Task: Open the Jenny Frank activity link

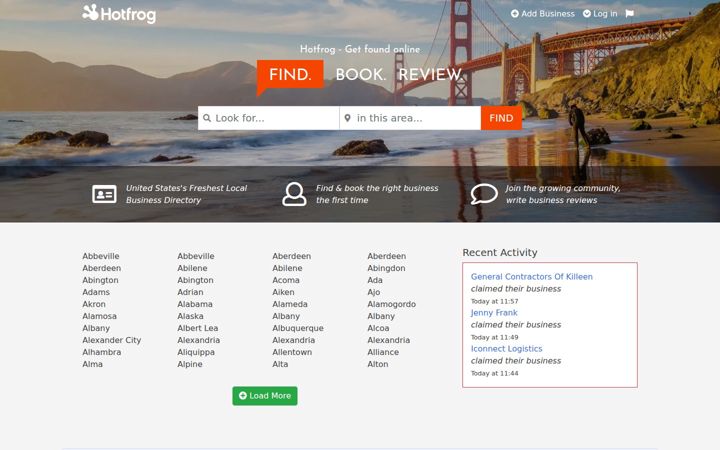Action: [494, 313]
